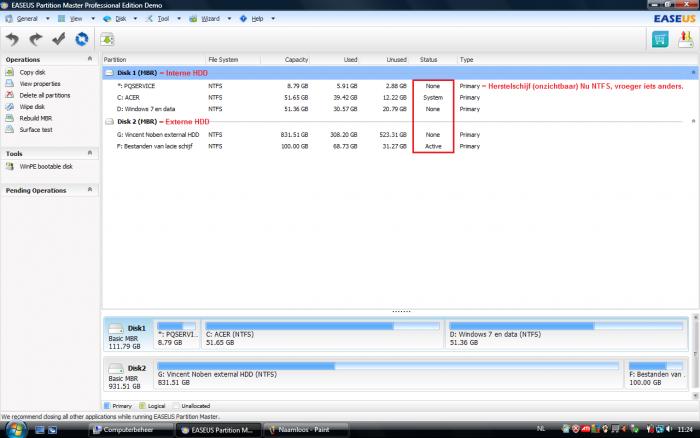Click the upgrade icon beside the cart
The image size is (700, 438).
coord(686,39)
